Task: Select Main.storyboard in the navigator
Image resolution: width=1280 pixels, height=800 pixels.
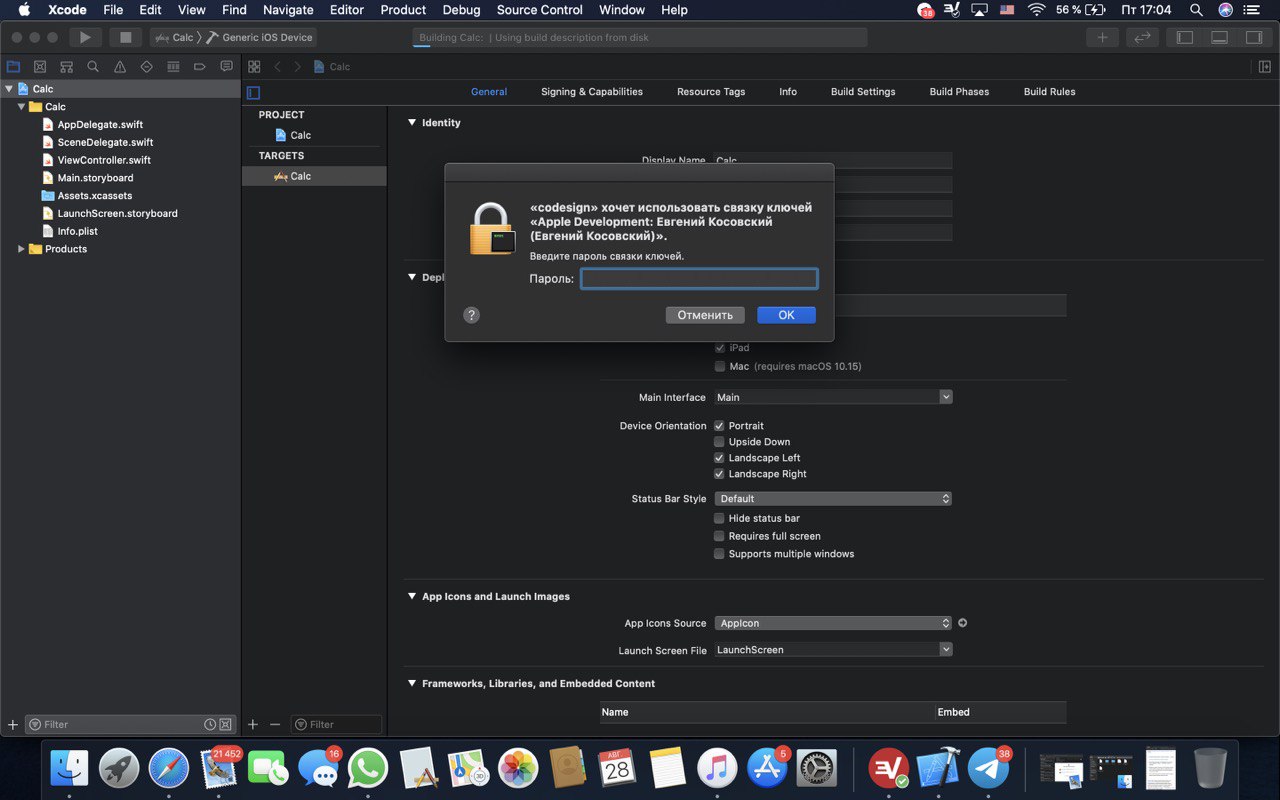Action: [95, 178]
